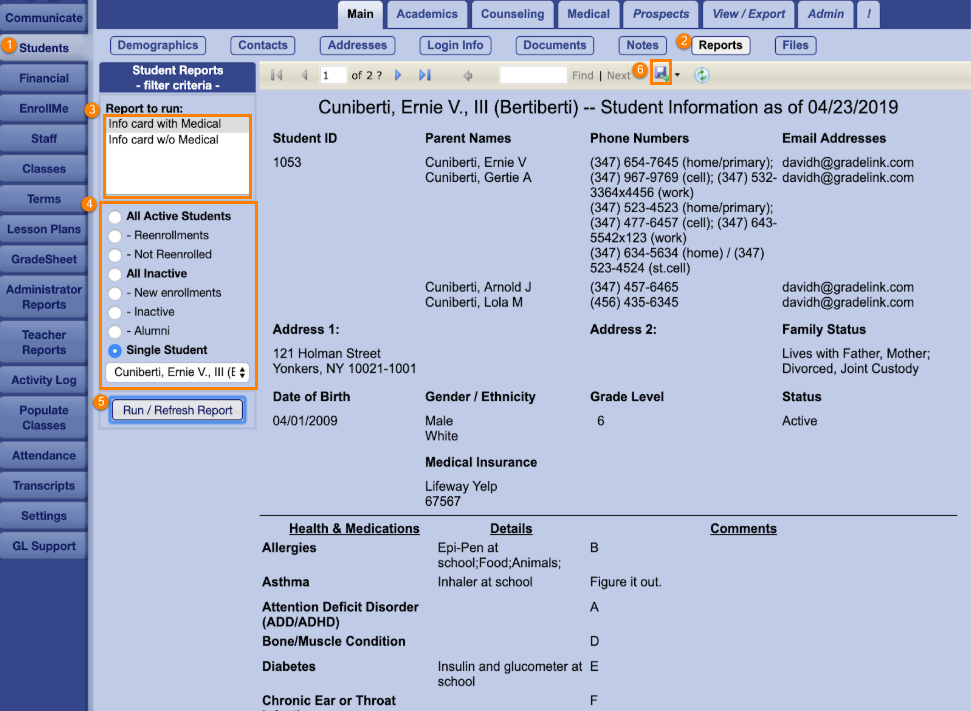The image size is (972, 711).
Task: Click Find link in report toolbar
Action: (582, 75)
